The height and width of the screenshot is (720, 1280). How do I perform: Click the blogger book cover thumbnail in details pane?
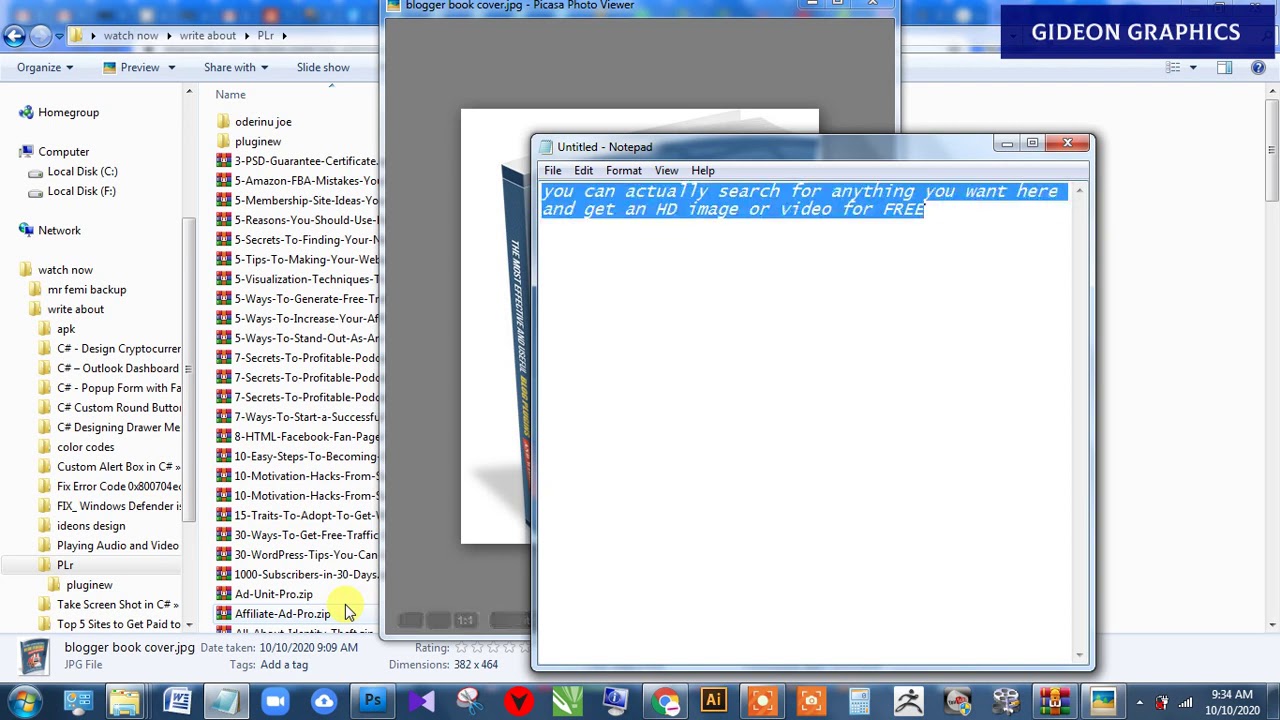coord(33,656)
